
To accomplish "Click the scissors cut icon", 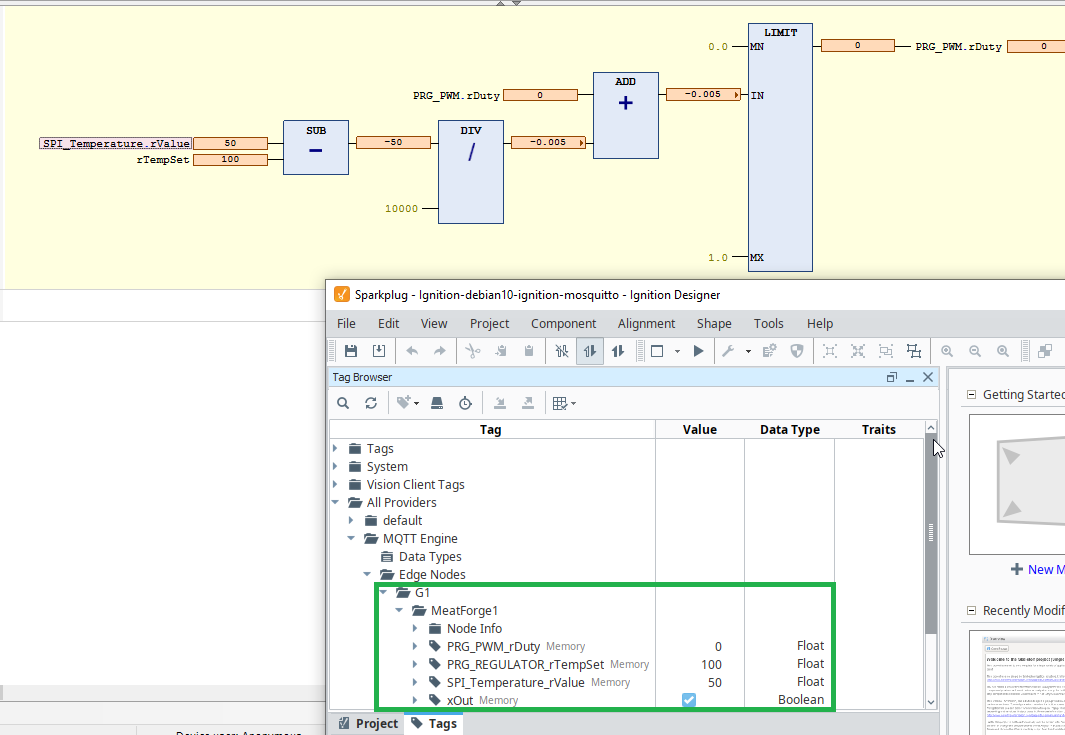I will (x=473, y=351).
